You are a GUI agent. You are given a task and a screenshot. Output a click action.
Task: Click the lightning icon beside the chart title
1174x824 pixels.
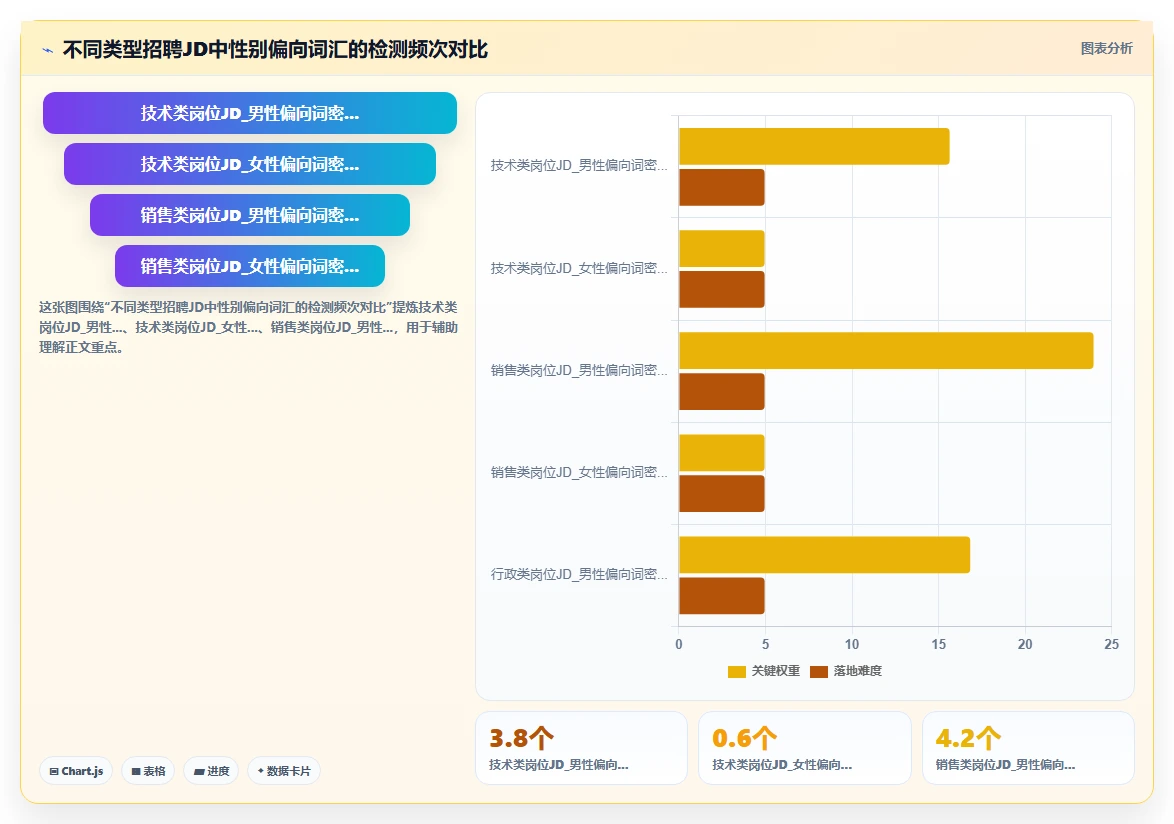click(48, 50)
